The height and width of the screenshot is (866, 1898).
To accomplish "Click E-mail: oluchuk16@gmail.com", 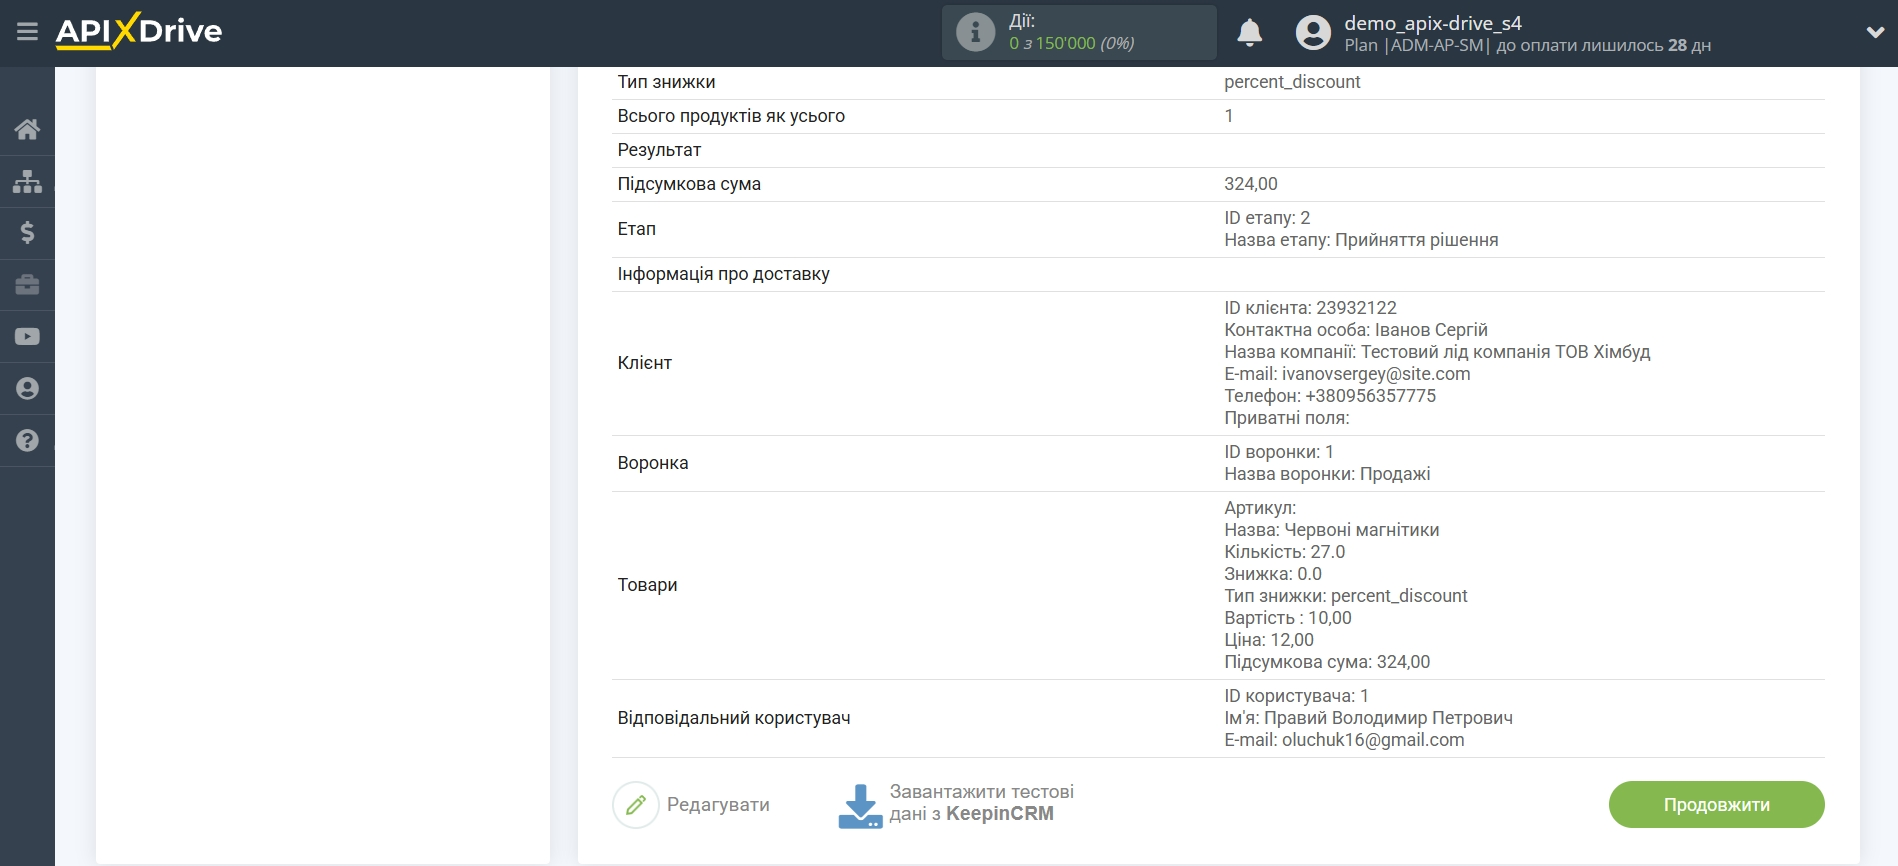I will [x=1344, y=740].
